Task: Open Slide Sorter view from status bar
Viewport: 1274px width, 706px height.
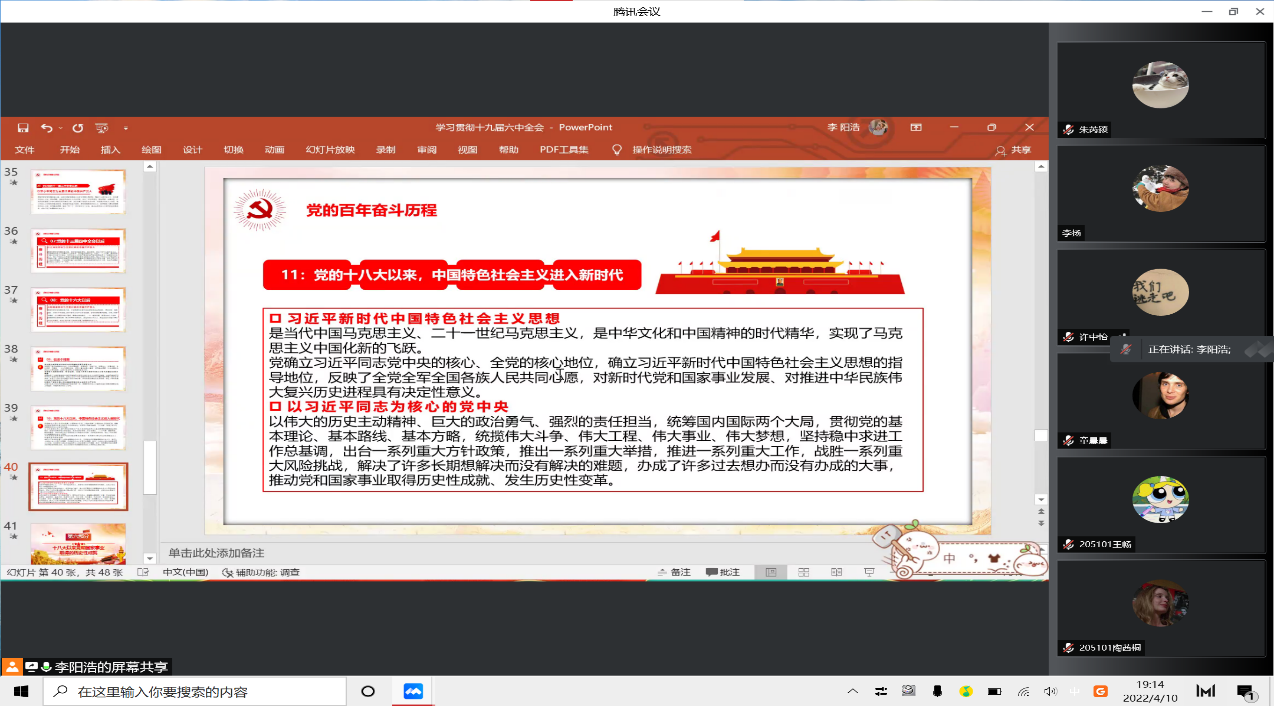Action: [x=803, y=572]
